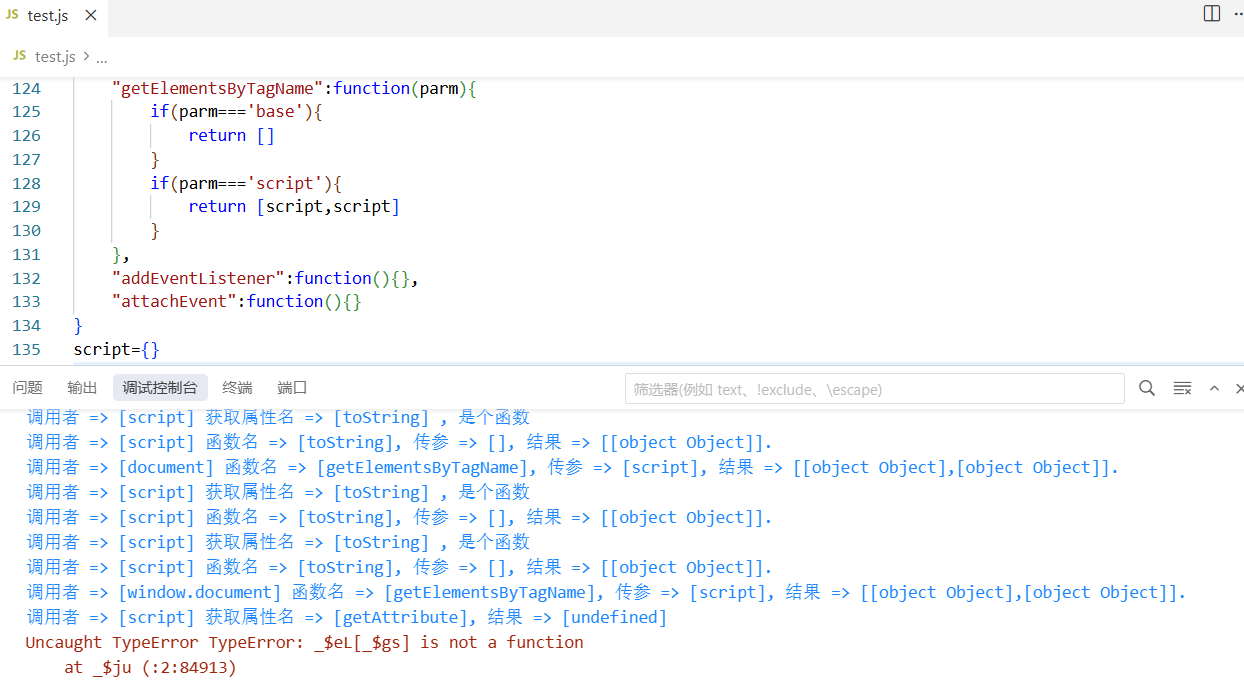1244x680 pixels.
Task: Focus the debug console filter input field
Action: [x=873, y=389]
